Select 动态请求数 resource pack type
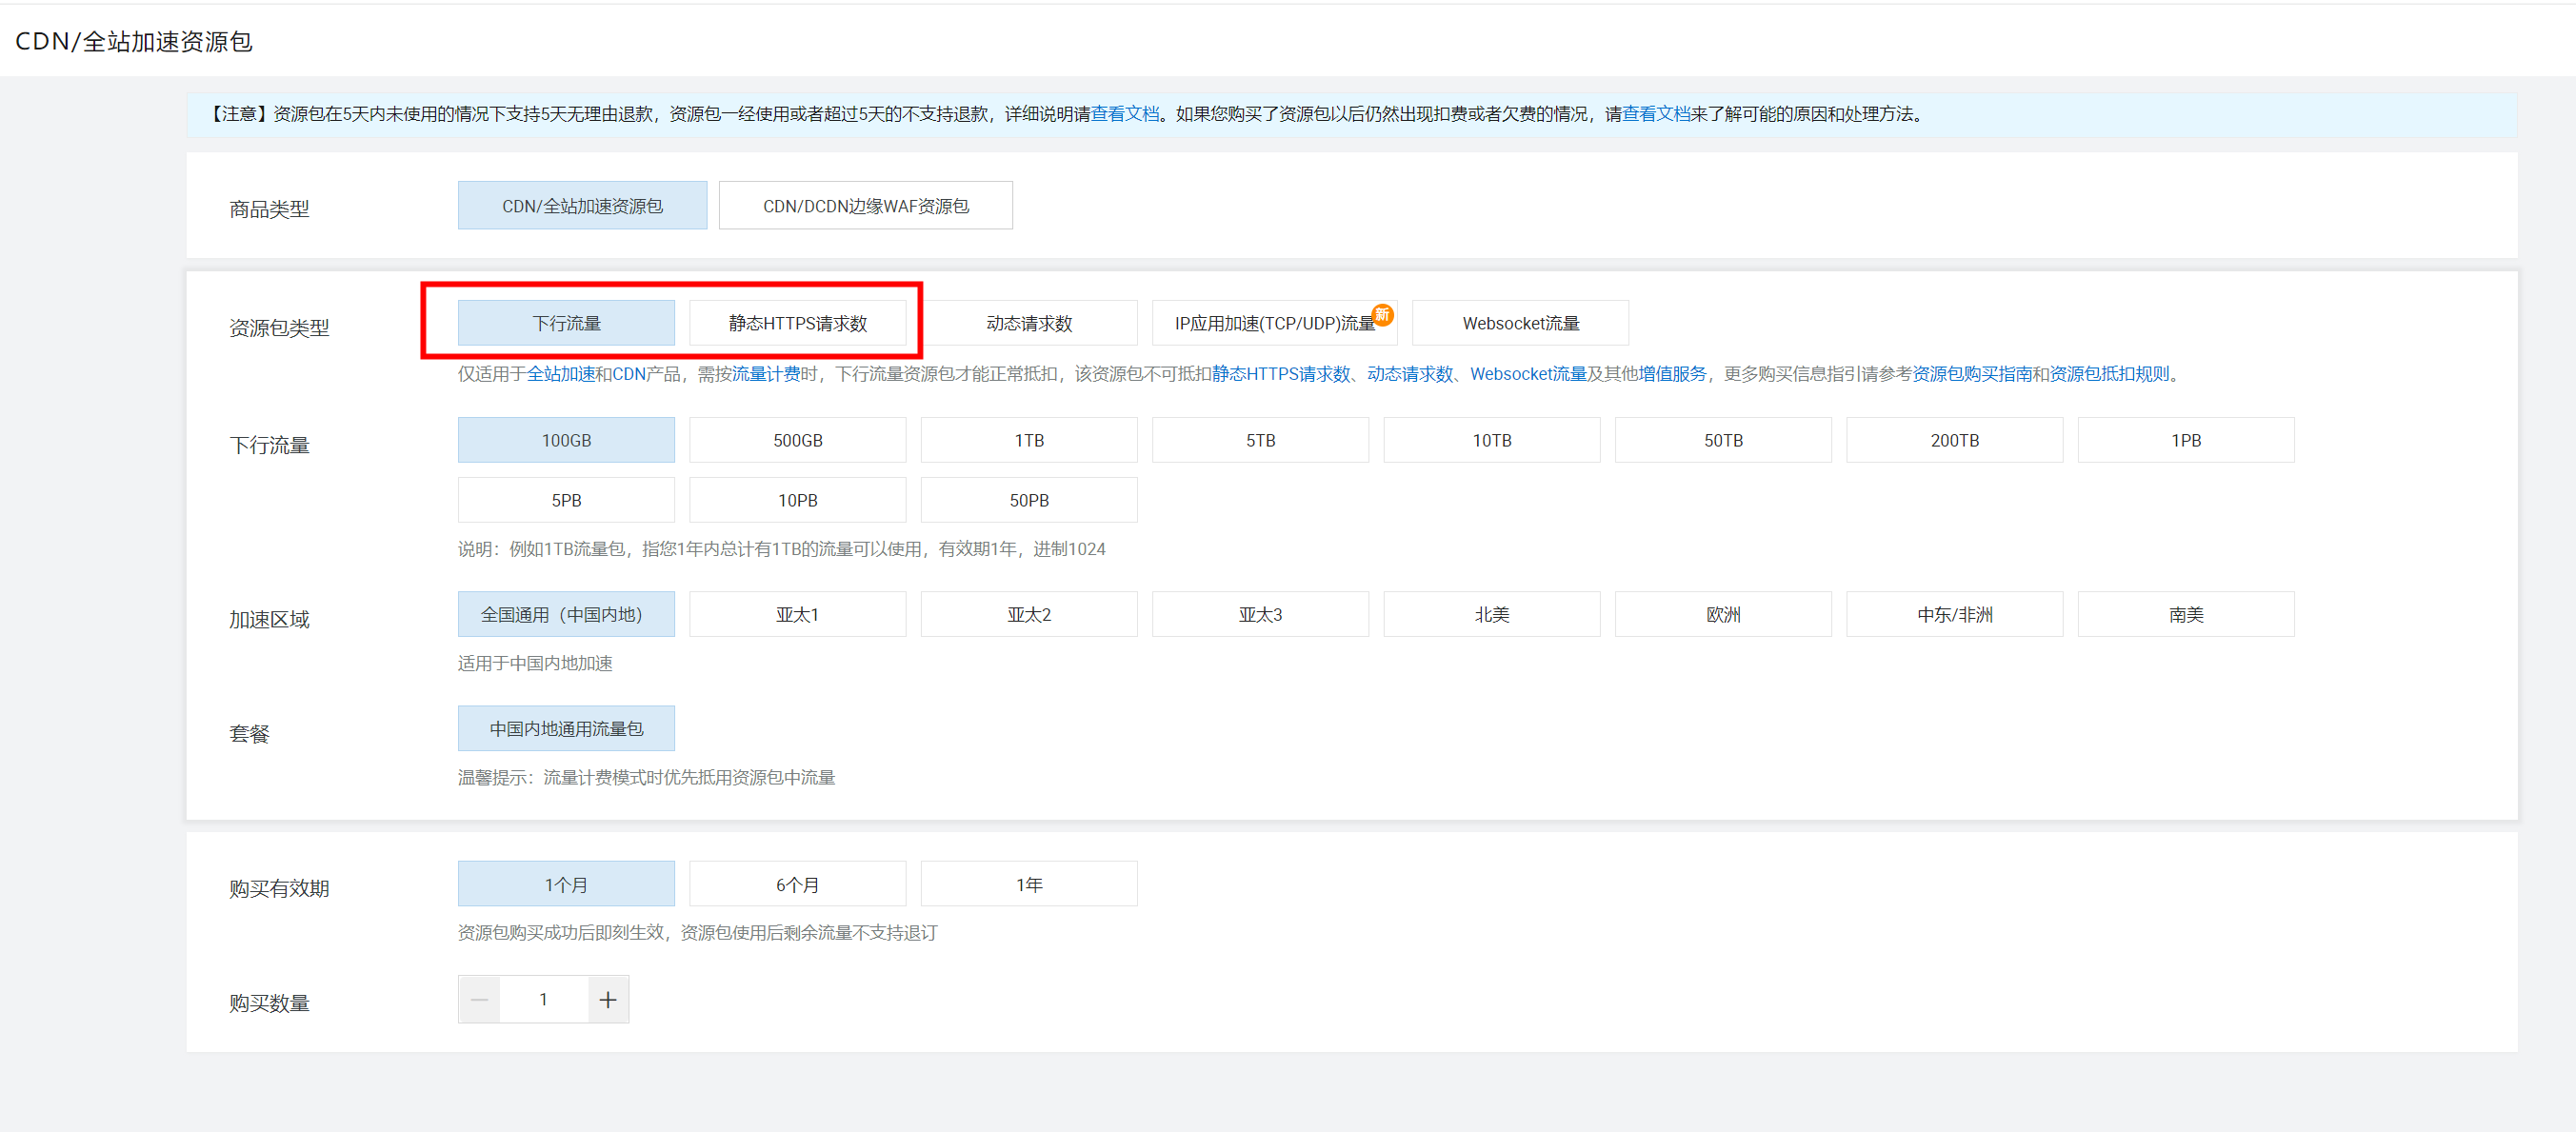This screenshot has height=1132, width=2576. point(1028,322)
